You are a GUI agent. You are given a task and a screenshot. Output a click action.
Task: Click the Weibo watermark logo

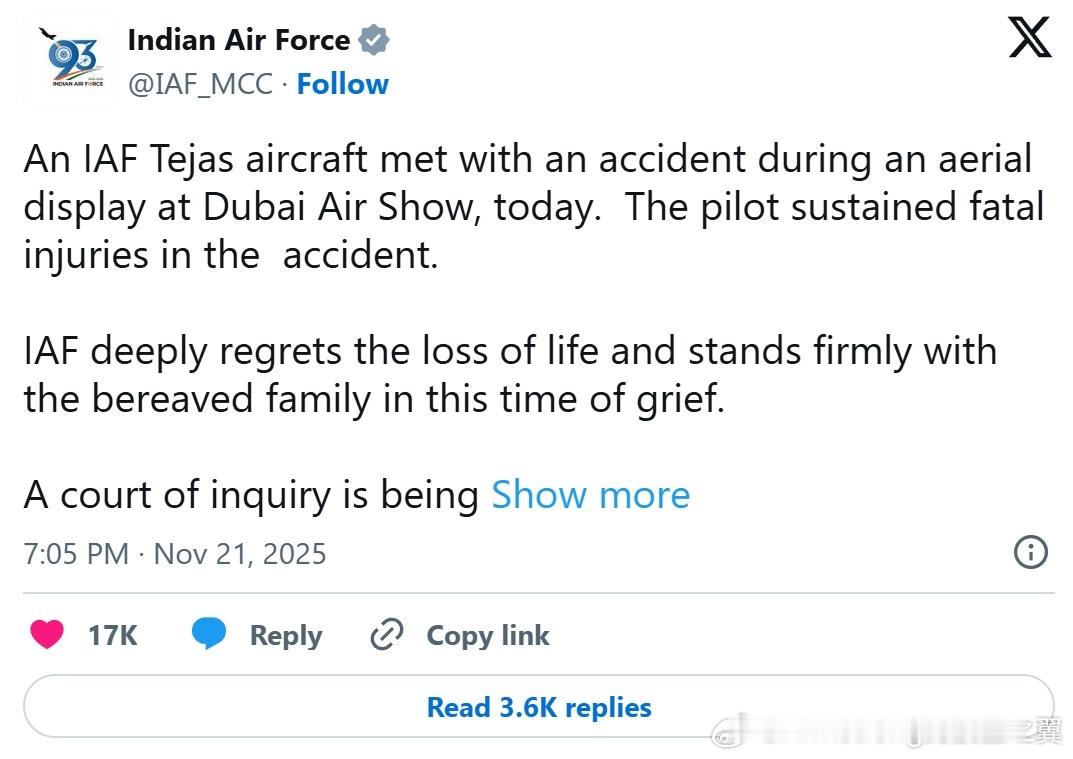pyautogui.click(x=727, y=737)
